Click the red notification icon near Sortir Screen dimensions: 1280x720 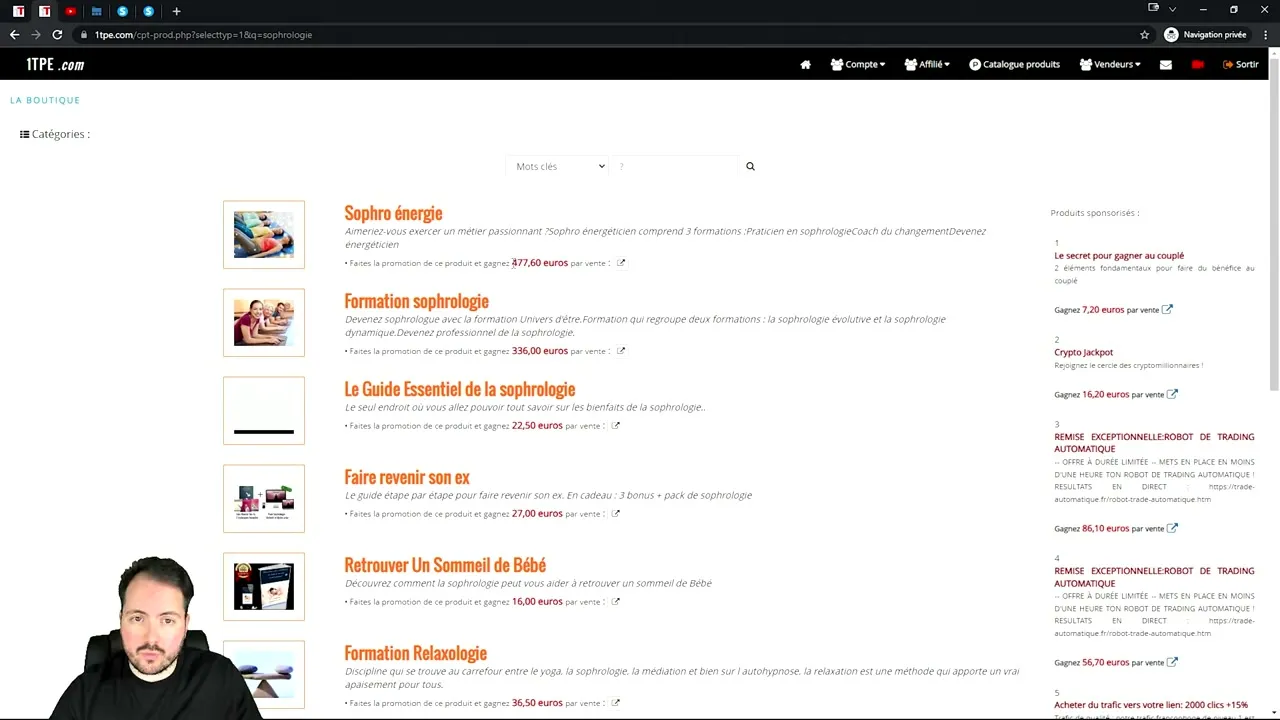pyautogui.click(x=1198, y=64)
